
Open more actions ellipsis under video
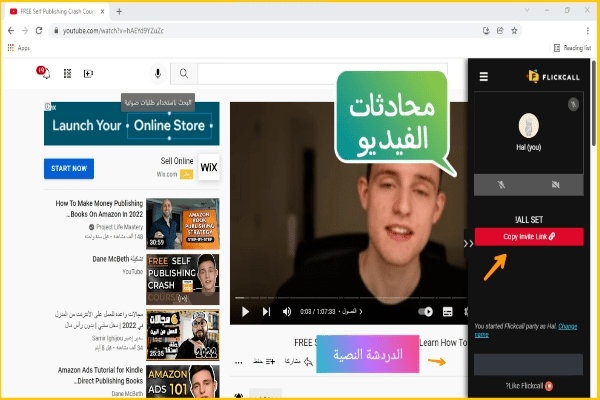[x=239, y=362]
